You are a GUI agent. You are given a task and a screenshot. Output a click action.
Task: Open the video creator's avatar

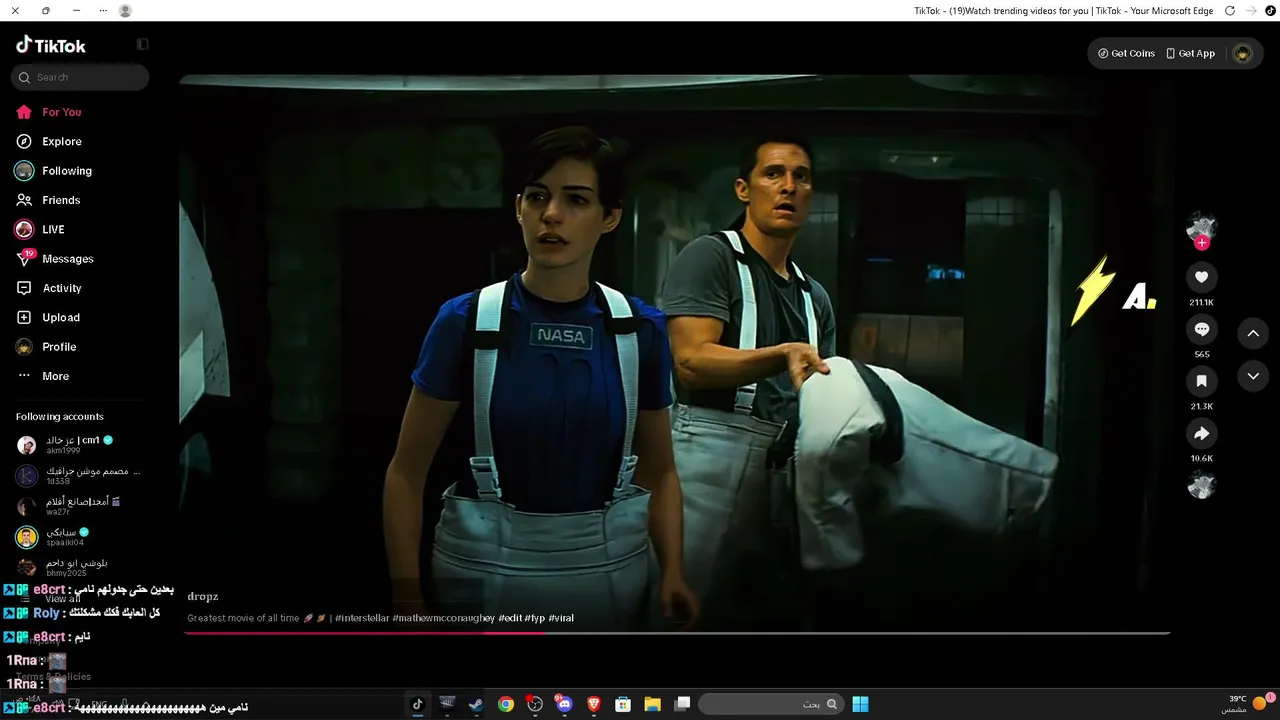click(x=1201, y=227)
